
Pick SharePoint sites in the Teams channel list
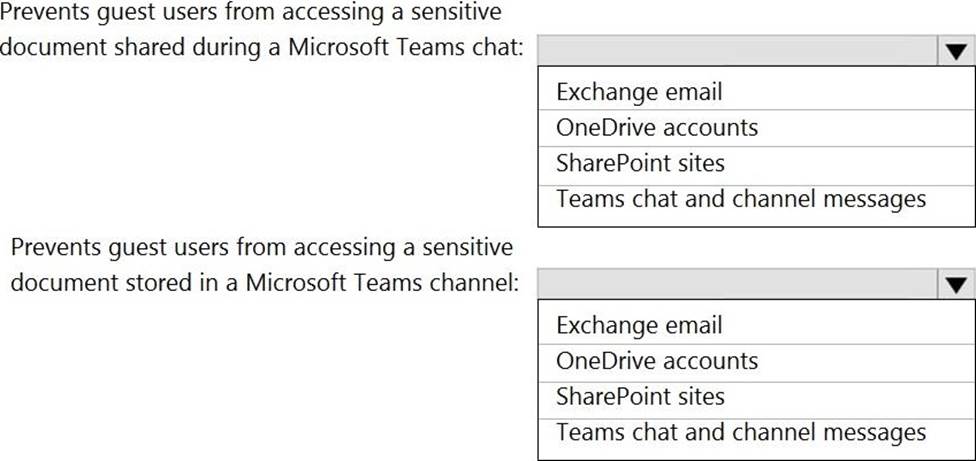click(640, 396)
